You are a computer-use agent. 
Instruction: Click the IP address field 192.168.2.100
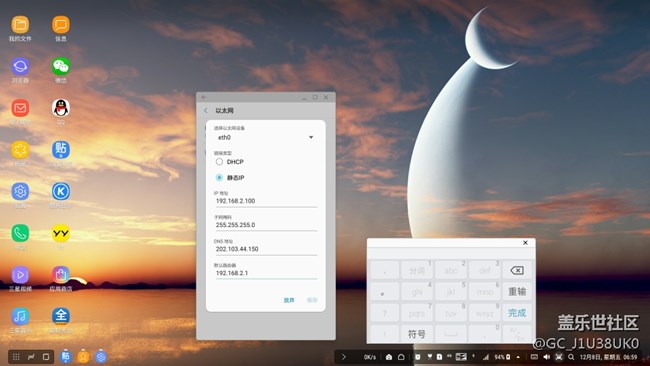266,201
